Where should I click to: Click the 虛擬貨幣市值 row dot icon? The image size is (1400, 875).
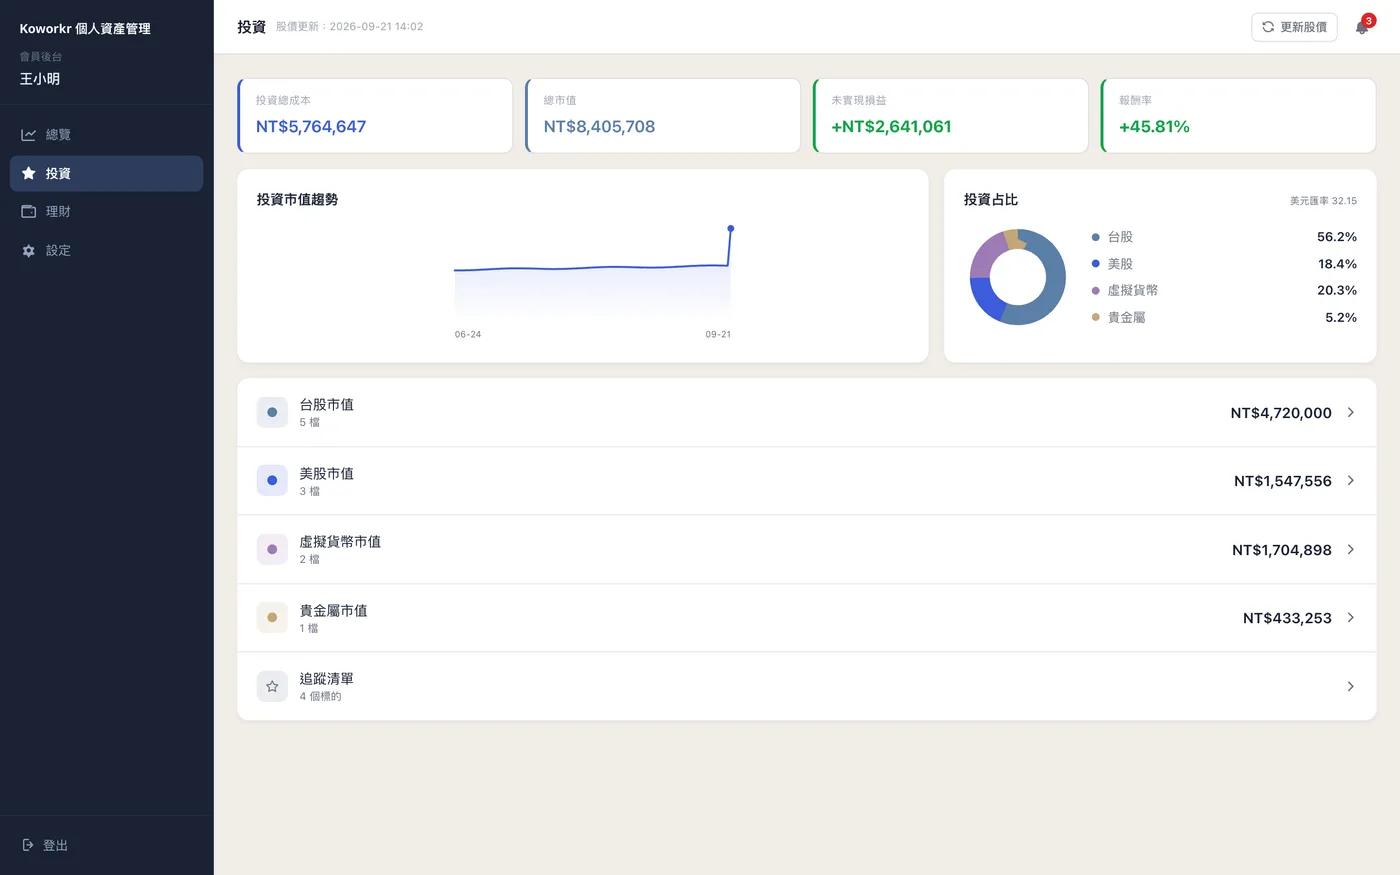pyautogui.click(x=272, y=549)
